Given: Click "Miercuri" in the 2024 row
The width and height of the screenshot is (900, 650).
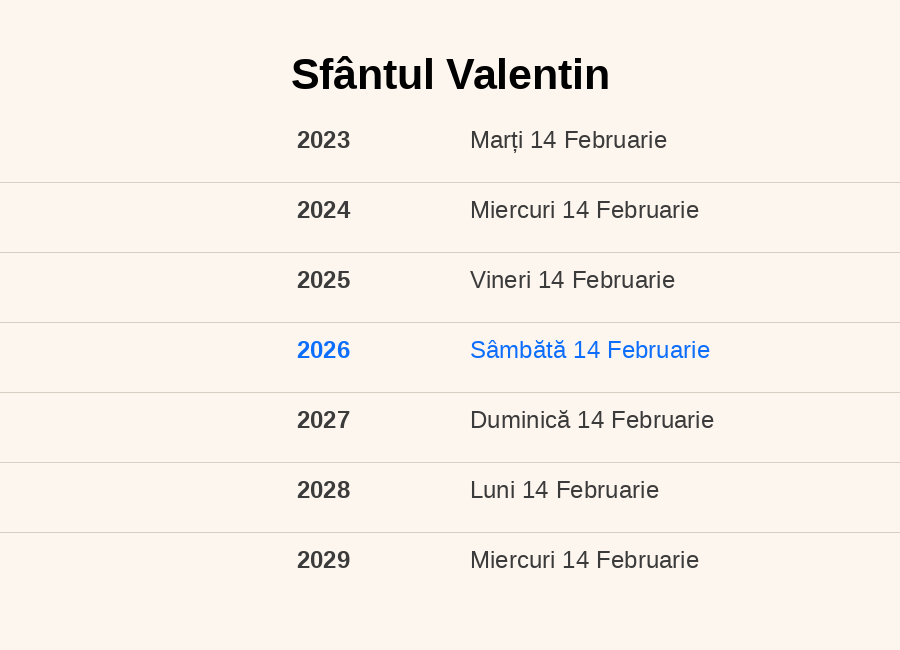Looking at the screenshot, I should (x=512, y=210).
